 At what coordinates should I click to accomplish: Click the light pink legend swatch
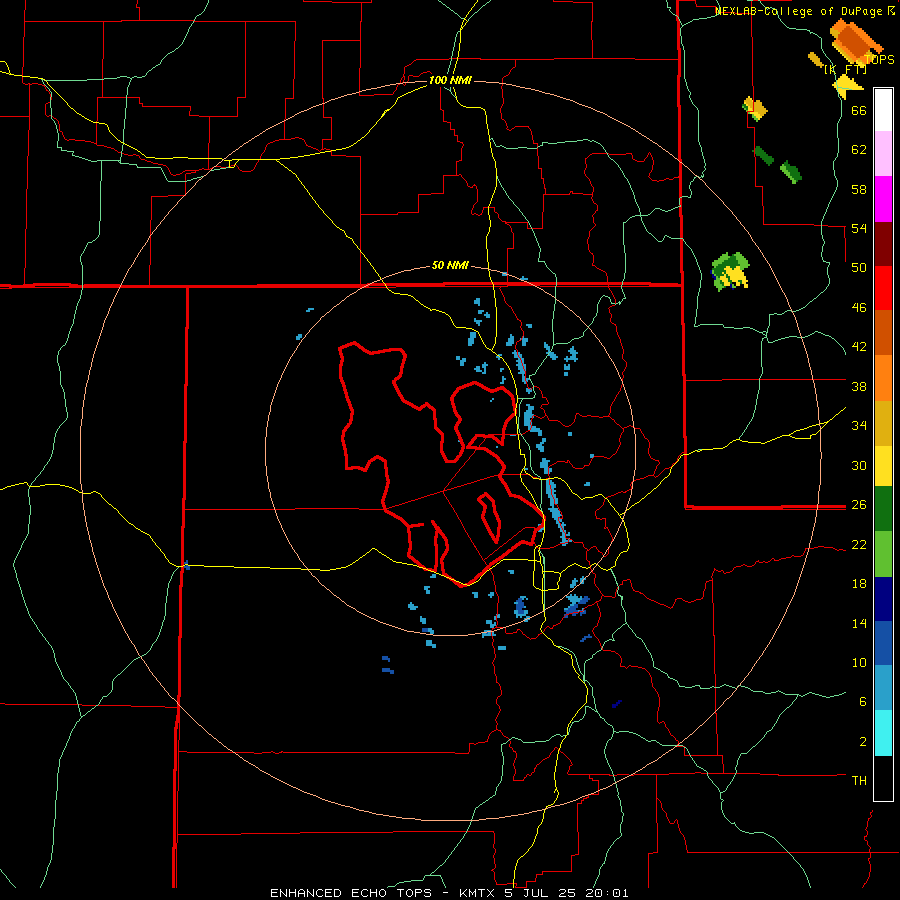[x=883, y=154]
